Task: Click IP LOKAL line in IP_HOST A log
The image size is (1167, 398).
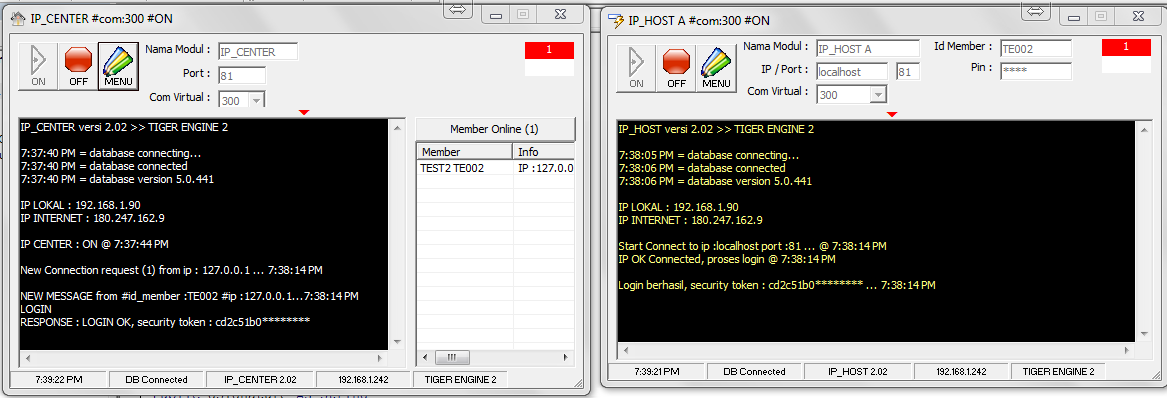Action: click(679, 208)
